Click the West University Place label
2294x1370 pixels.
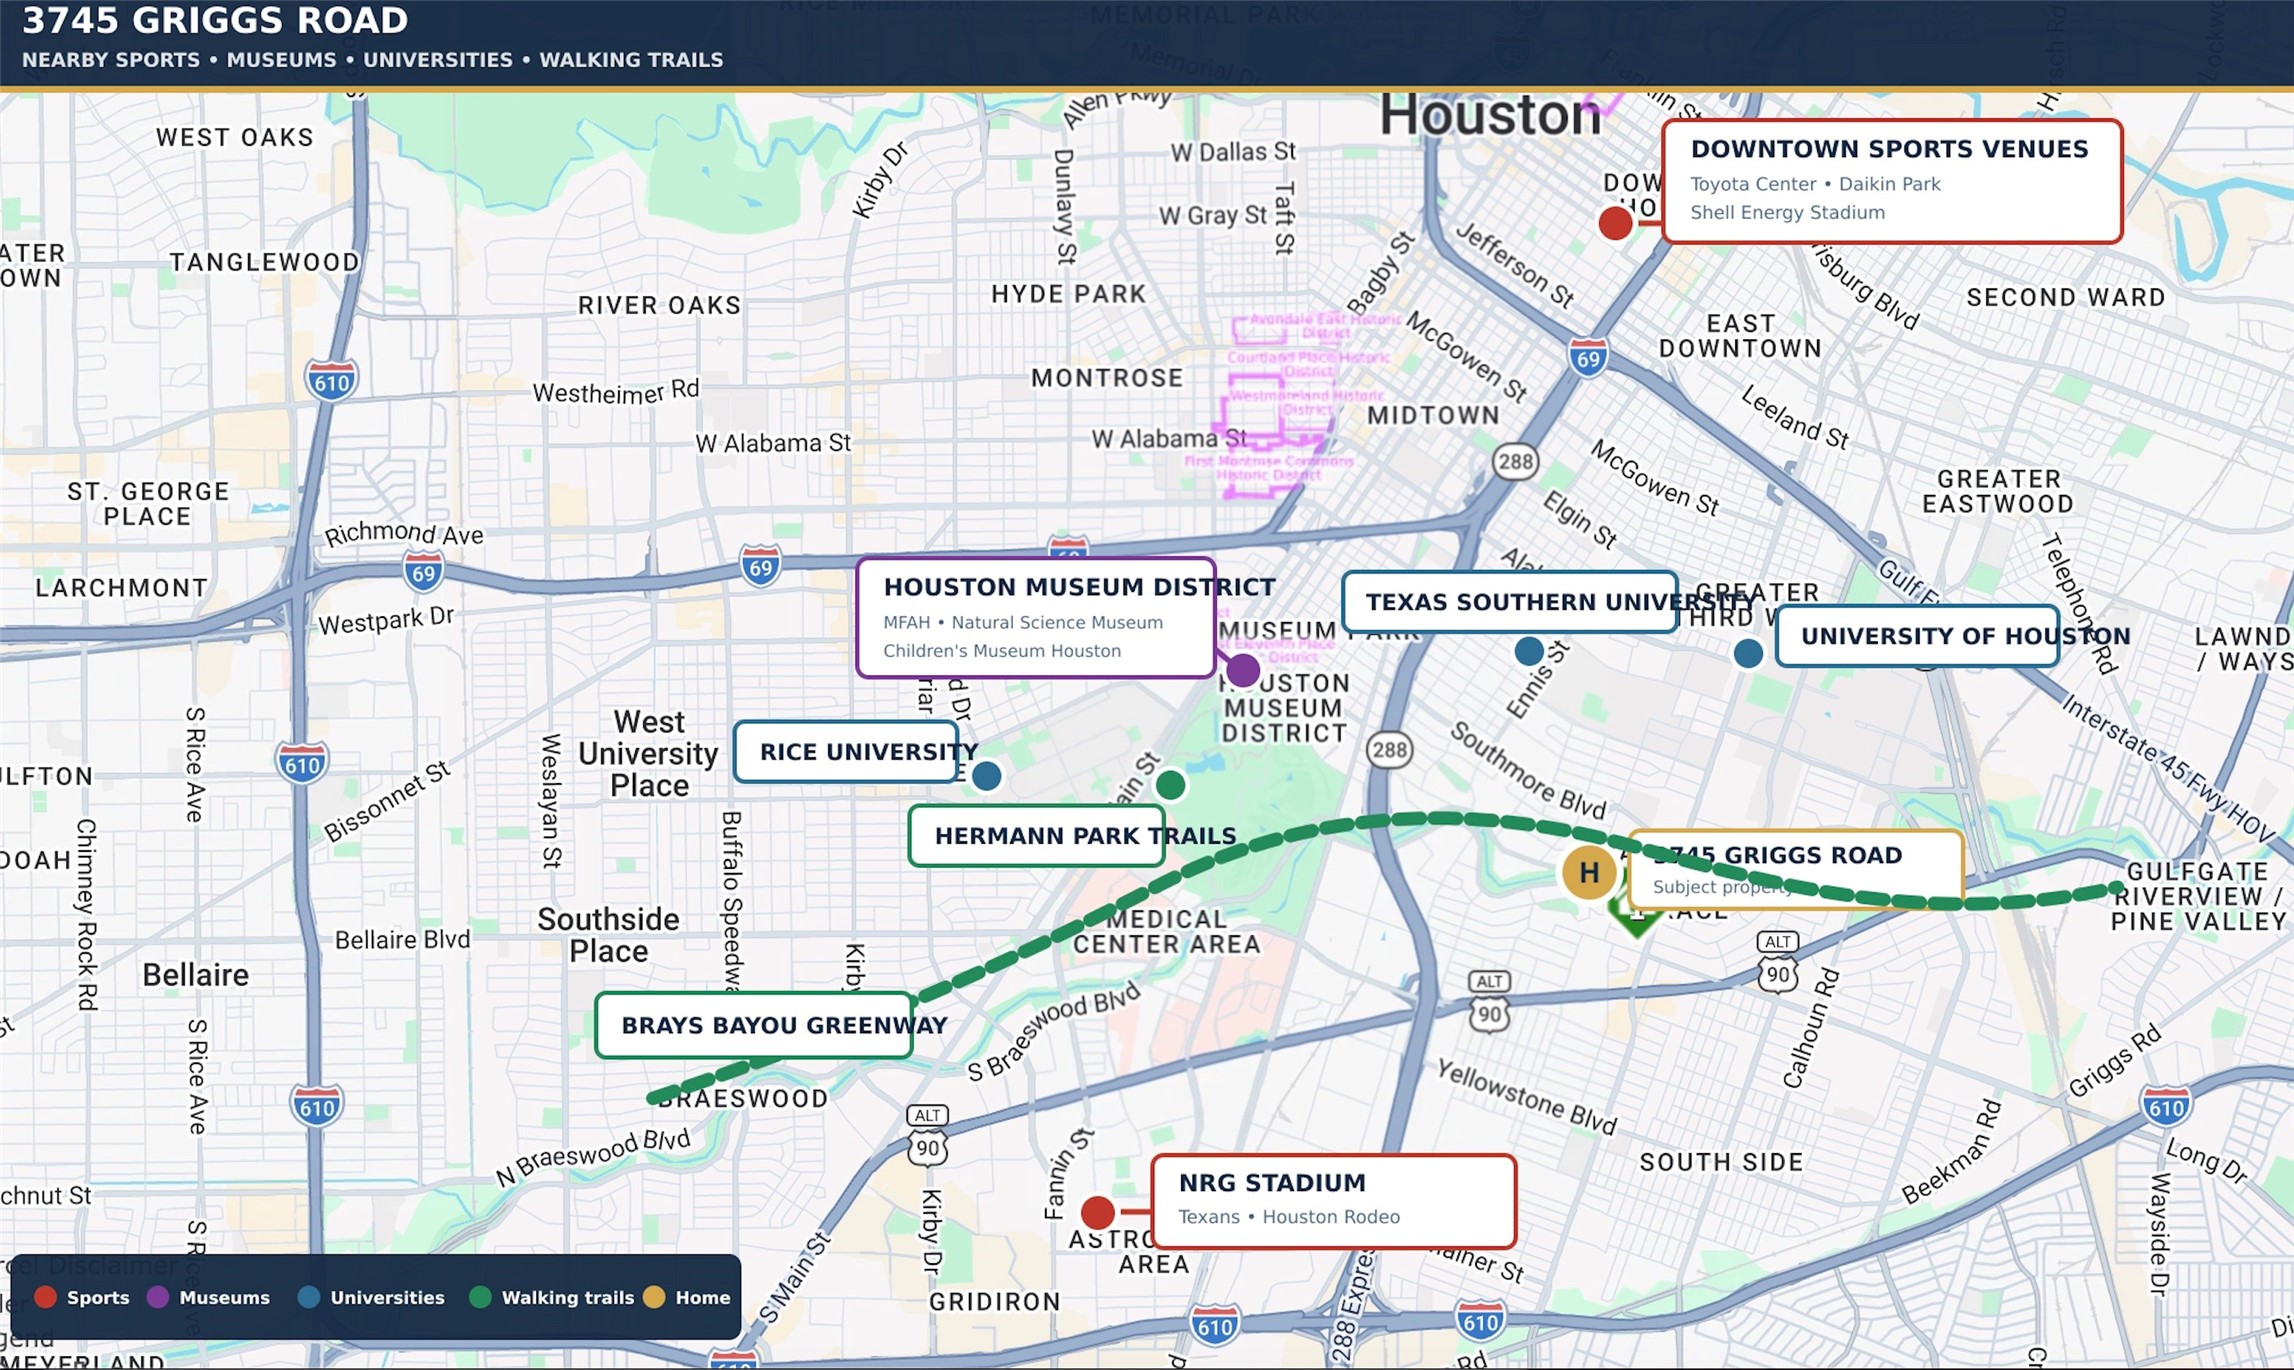tap(648, 753)
